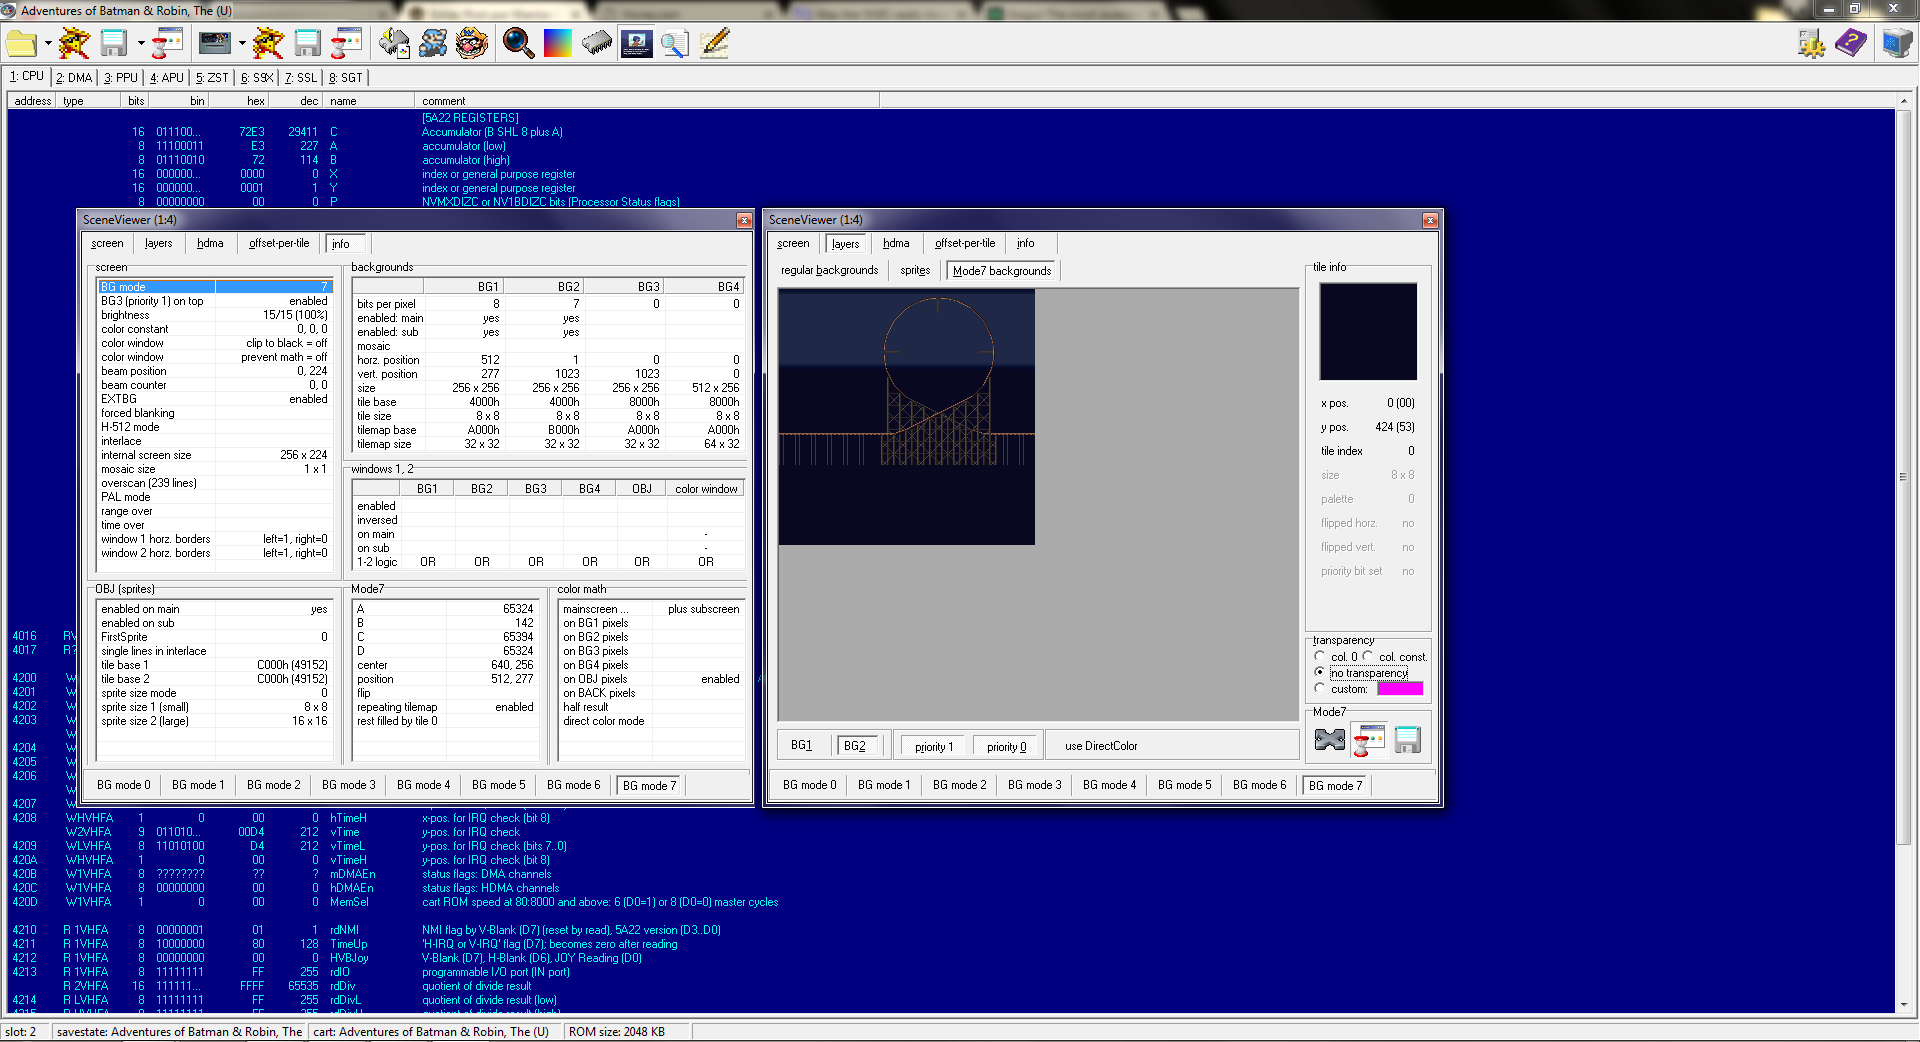This screenshot has height=1042, width=1920.
Task: Click the blue Mario sprite icon
Action: point(433,43)
